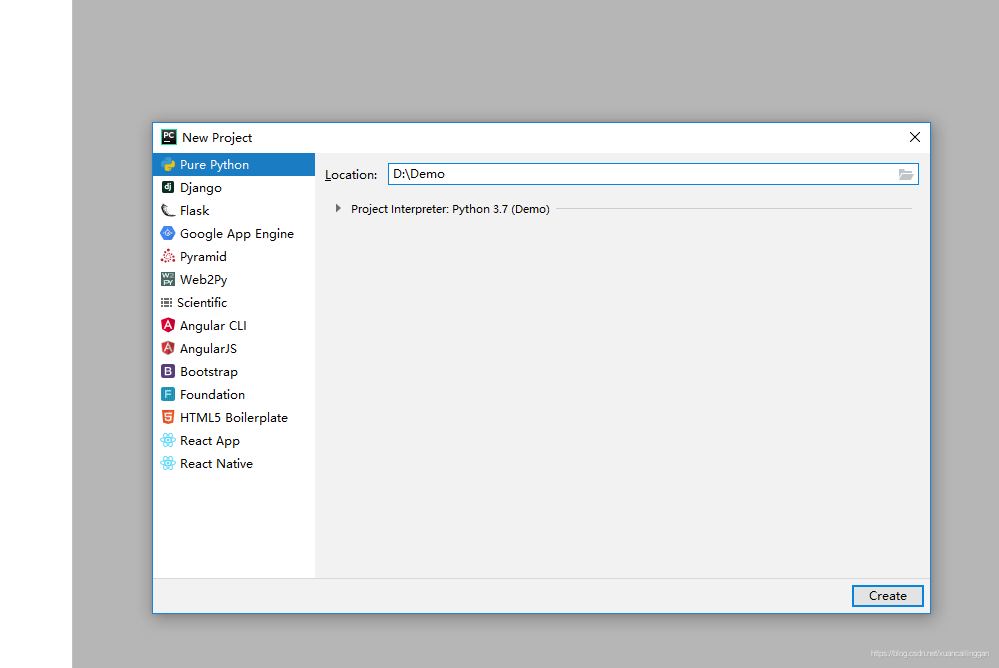Click the Pure Python snake icon

[x=168, y=164]
